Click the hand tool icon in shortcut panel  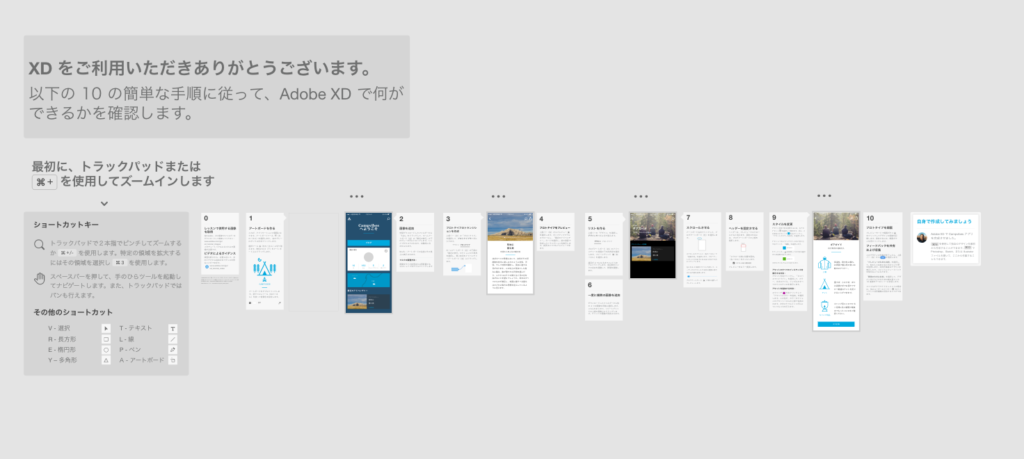coord(40,279)
